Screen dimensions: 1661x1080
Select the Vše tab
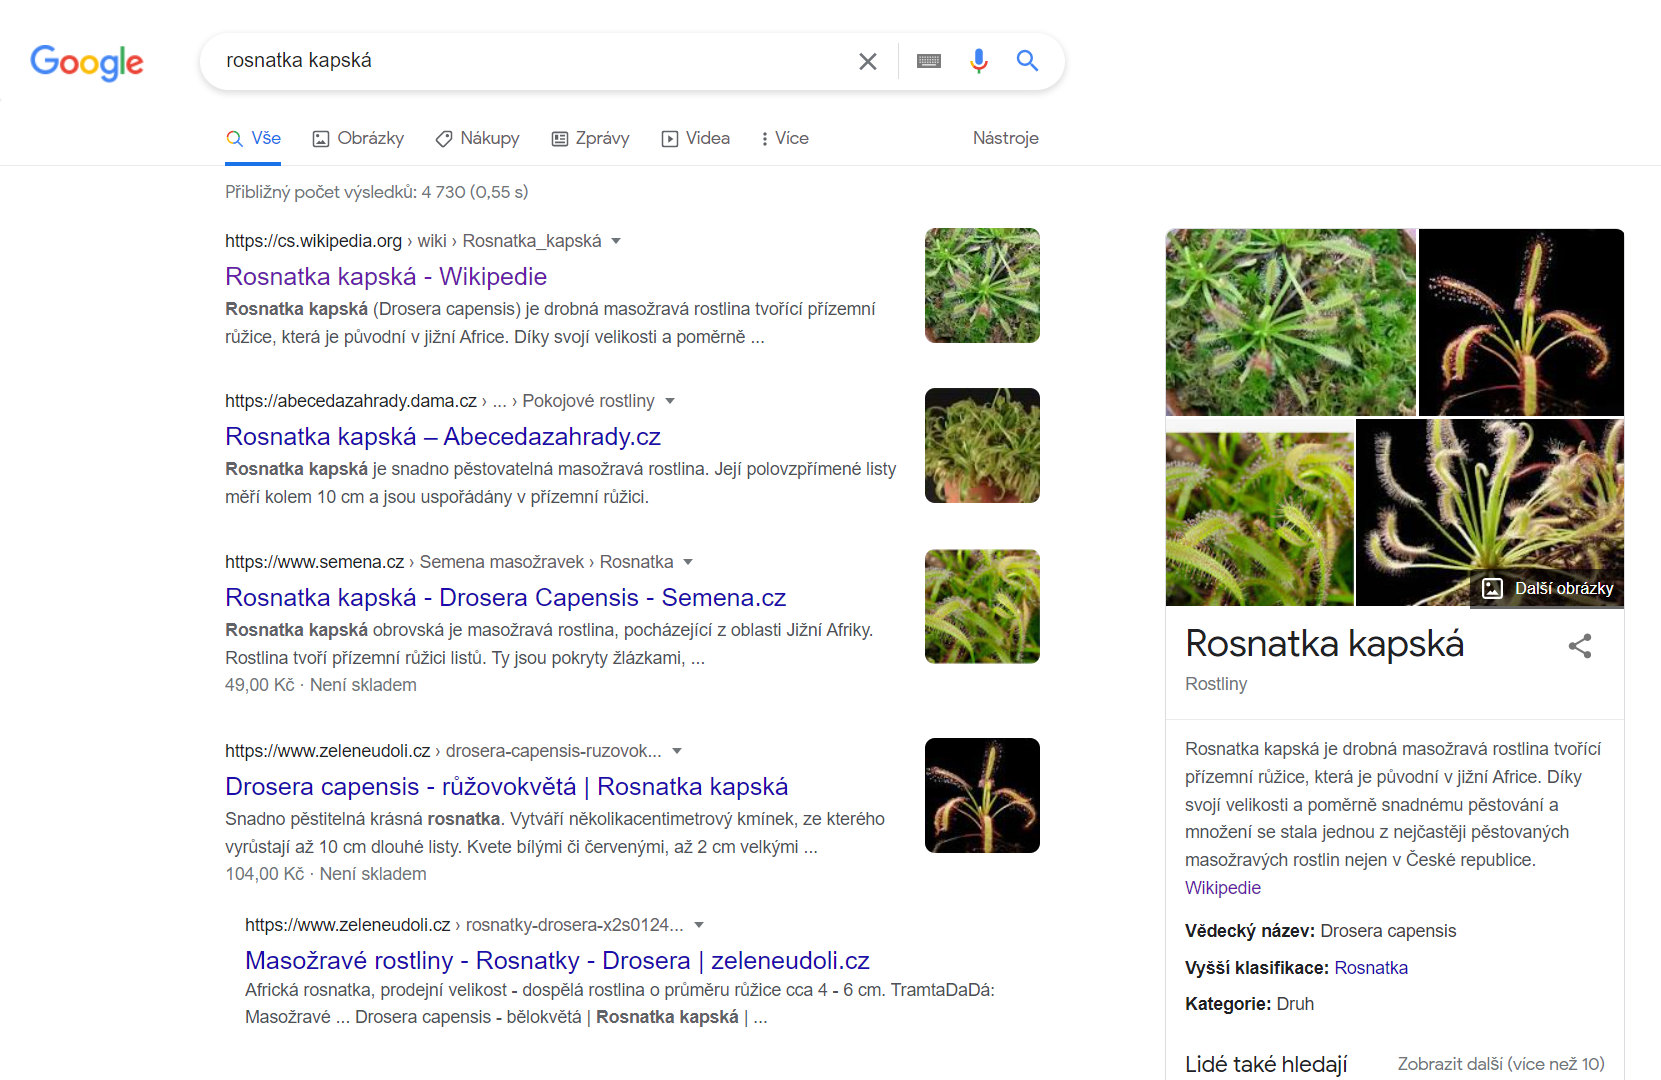[253, 138]
